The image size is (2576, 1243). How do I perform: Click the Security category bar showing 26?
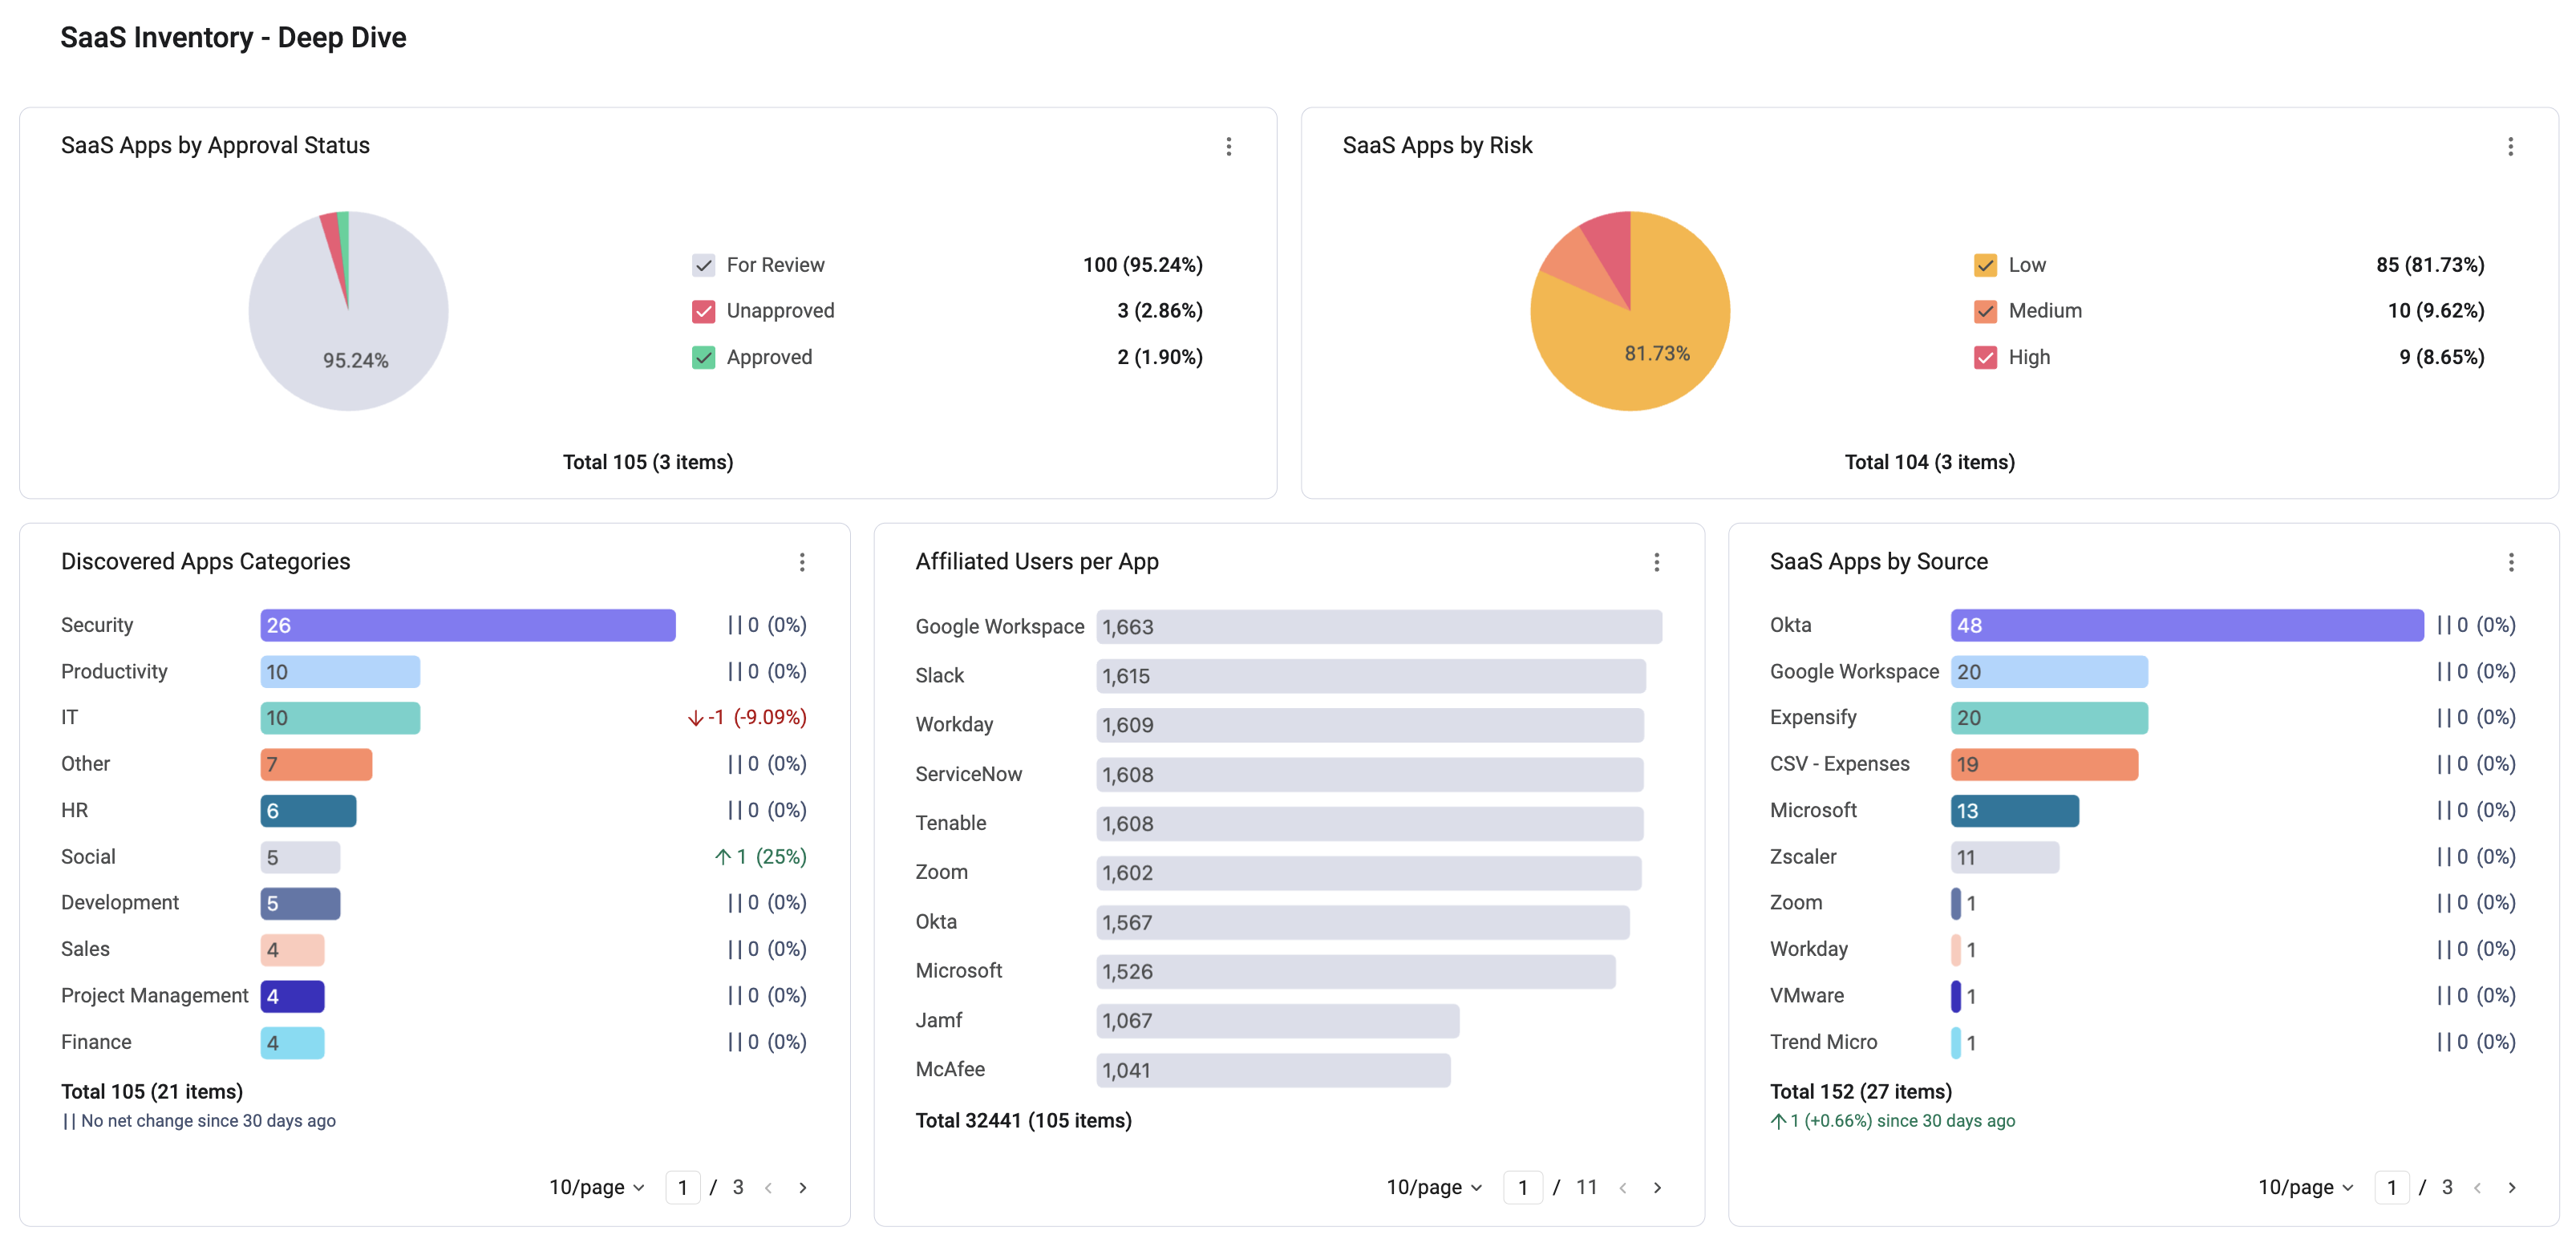pyautogui.click(x=468, y=625)
